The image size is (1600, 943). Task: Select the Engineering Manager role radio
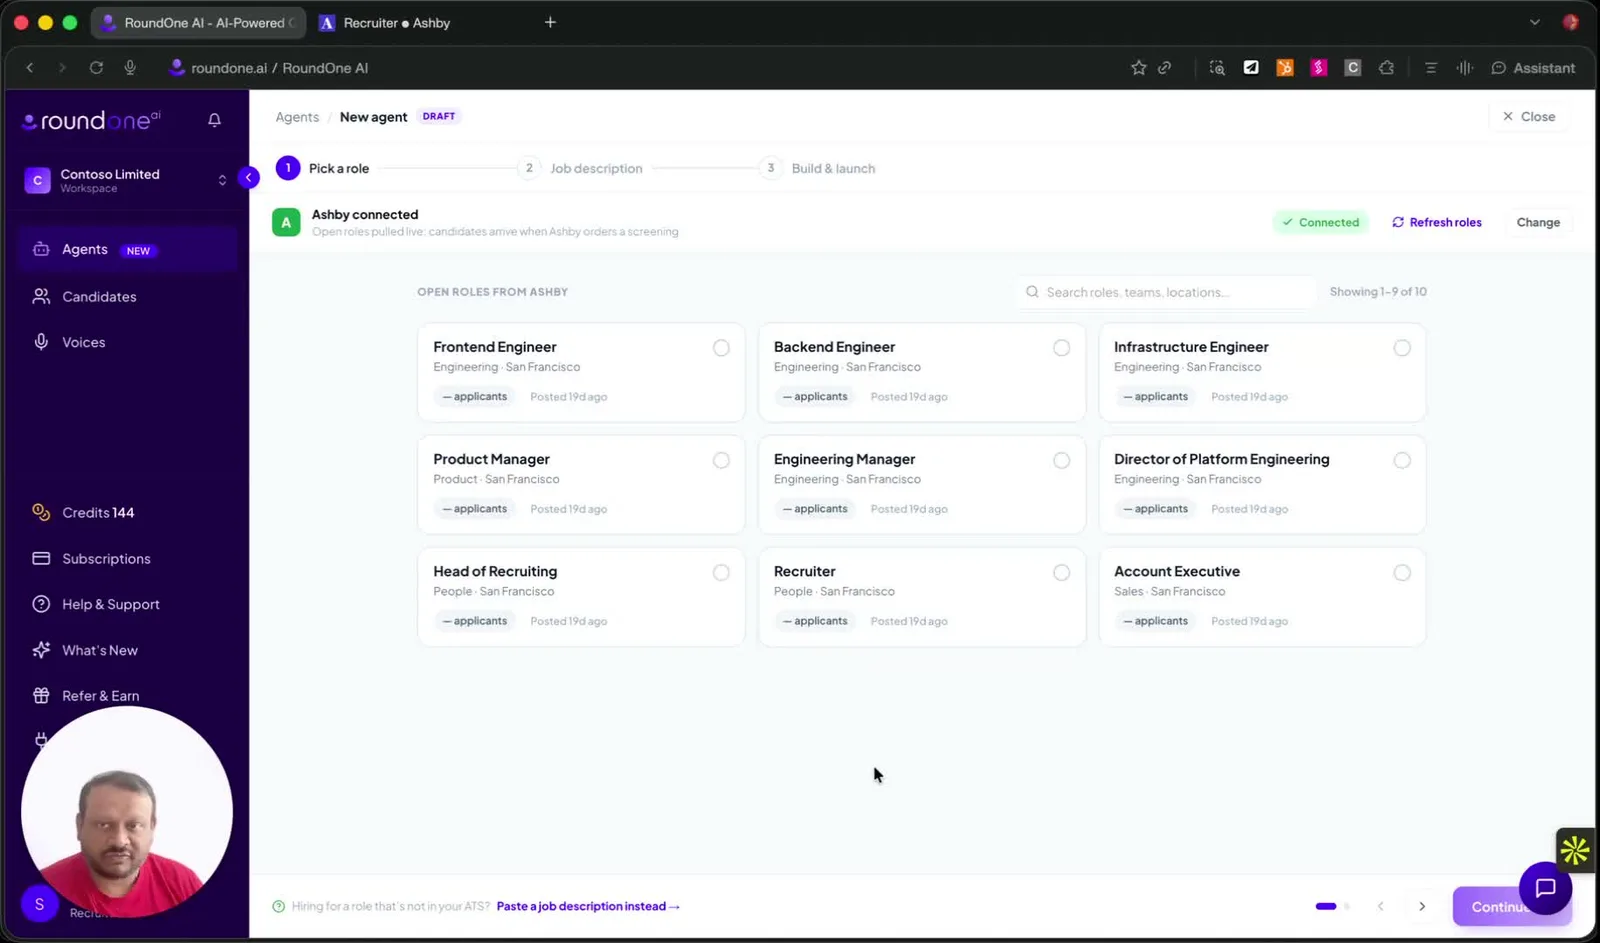(x=1061, y=460)
